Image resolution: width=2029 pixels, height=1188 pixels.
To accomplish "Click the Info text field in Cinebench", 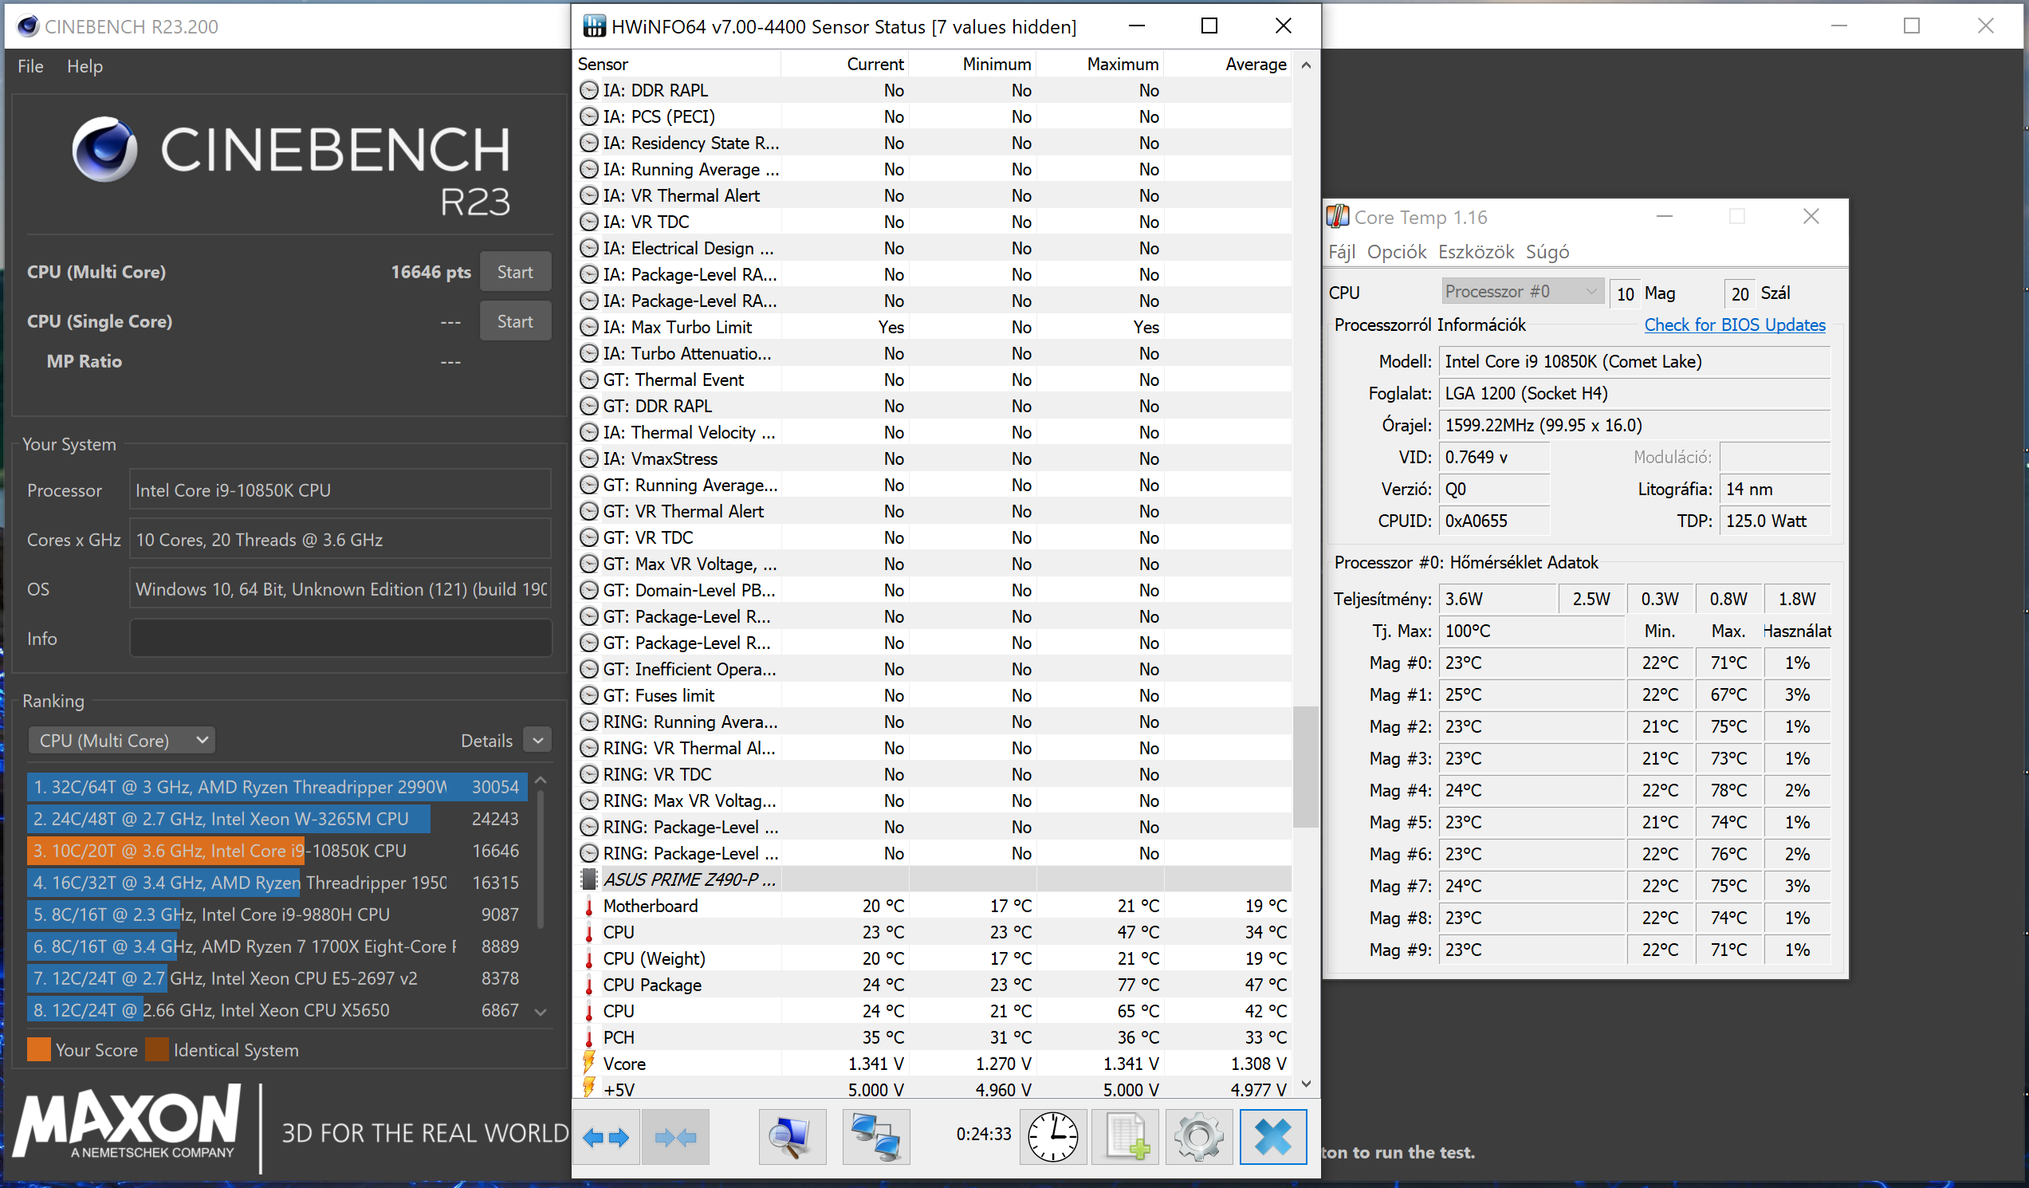I will point(341,638).
